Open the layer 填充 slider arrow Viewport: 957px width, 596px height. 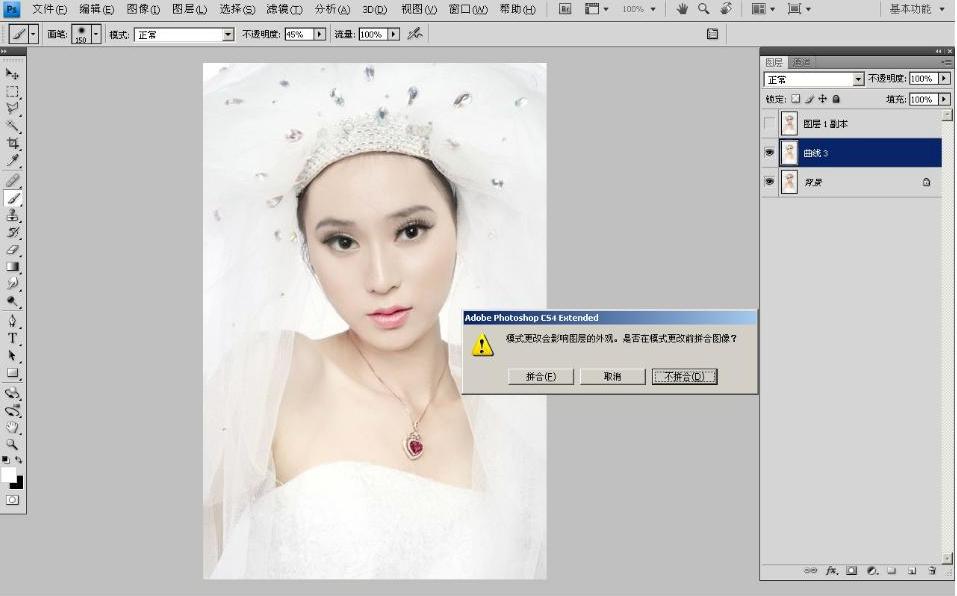pos(944,99)
